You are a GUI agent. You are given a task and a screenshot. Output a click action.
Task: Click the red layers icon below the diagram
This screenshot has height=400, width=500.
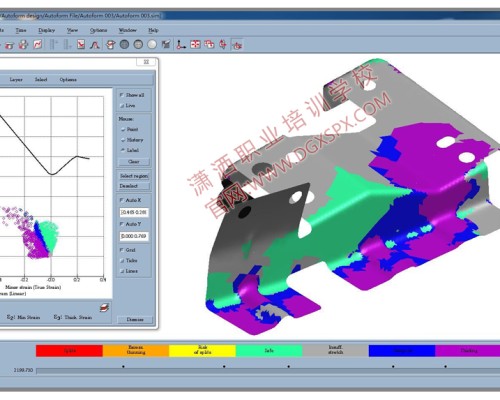[x=105, y=307]
